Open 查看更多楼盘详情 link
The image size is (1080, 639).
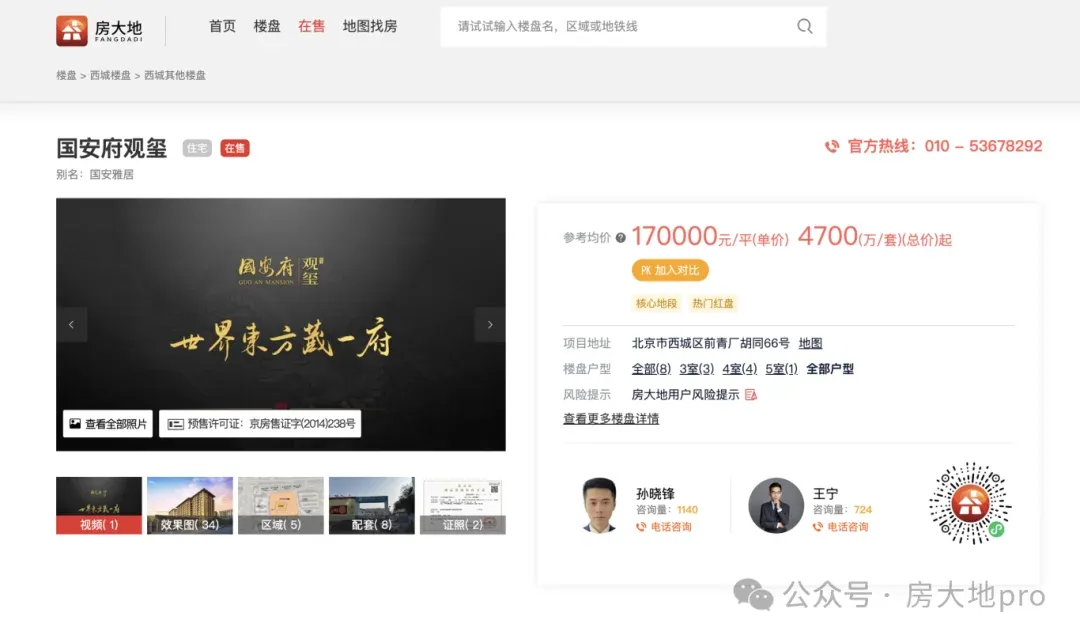[x=611, y=419]
